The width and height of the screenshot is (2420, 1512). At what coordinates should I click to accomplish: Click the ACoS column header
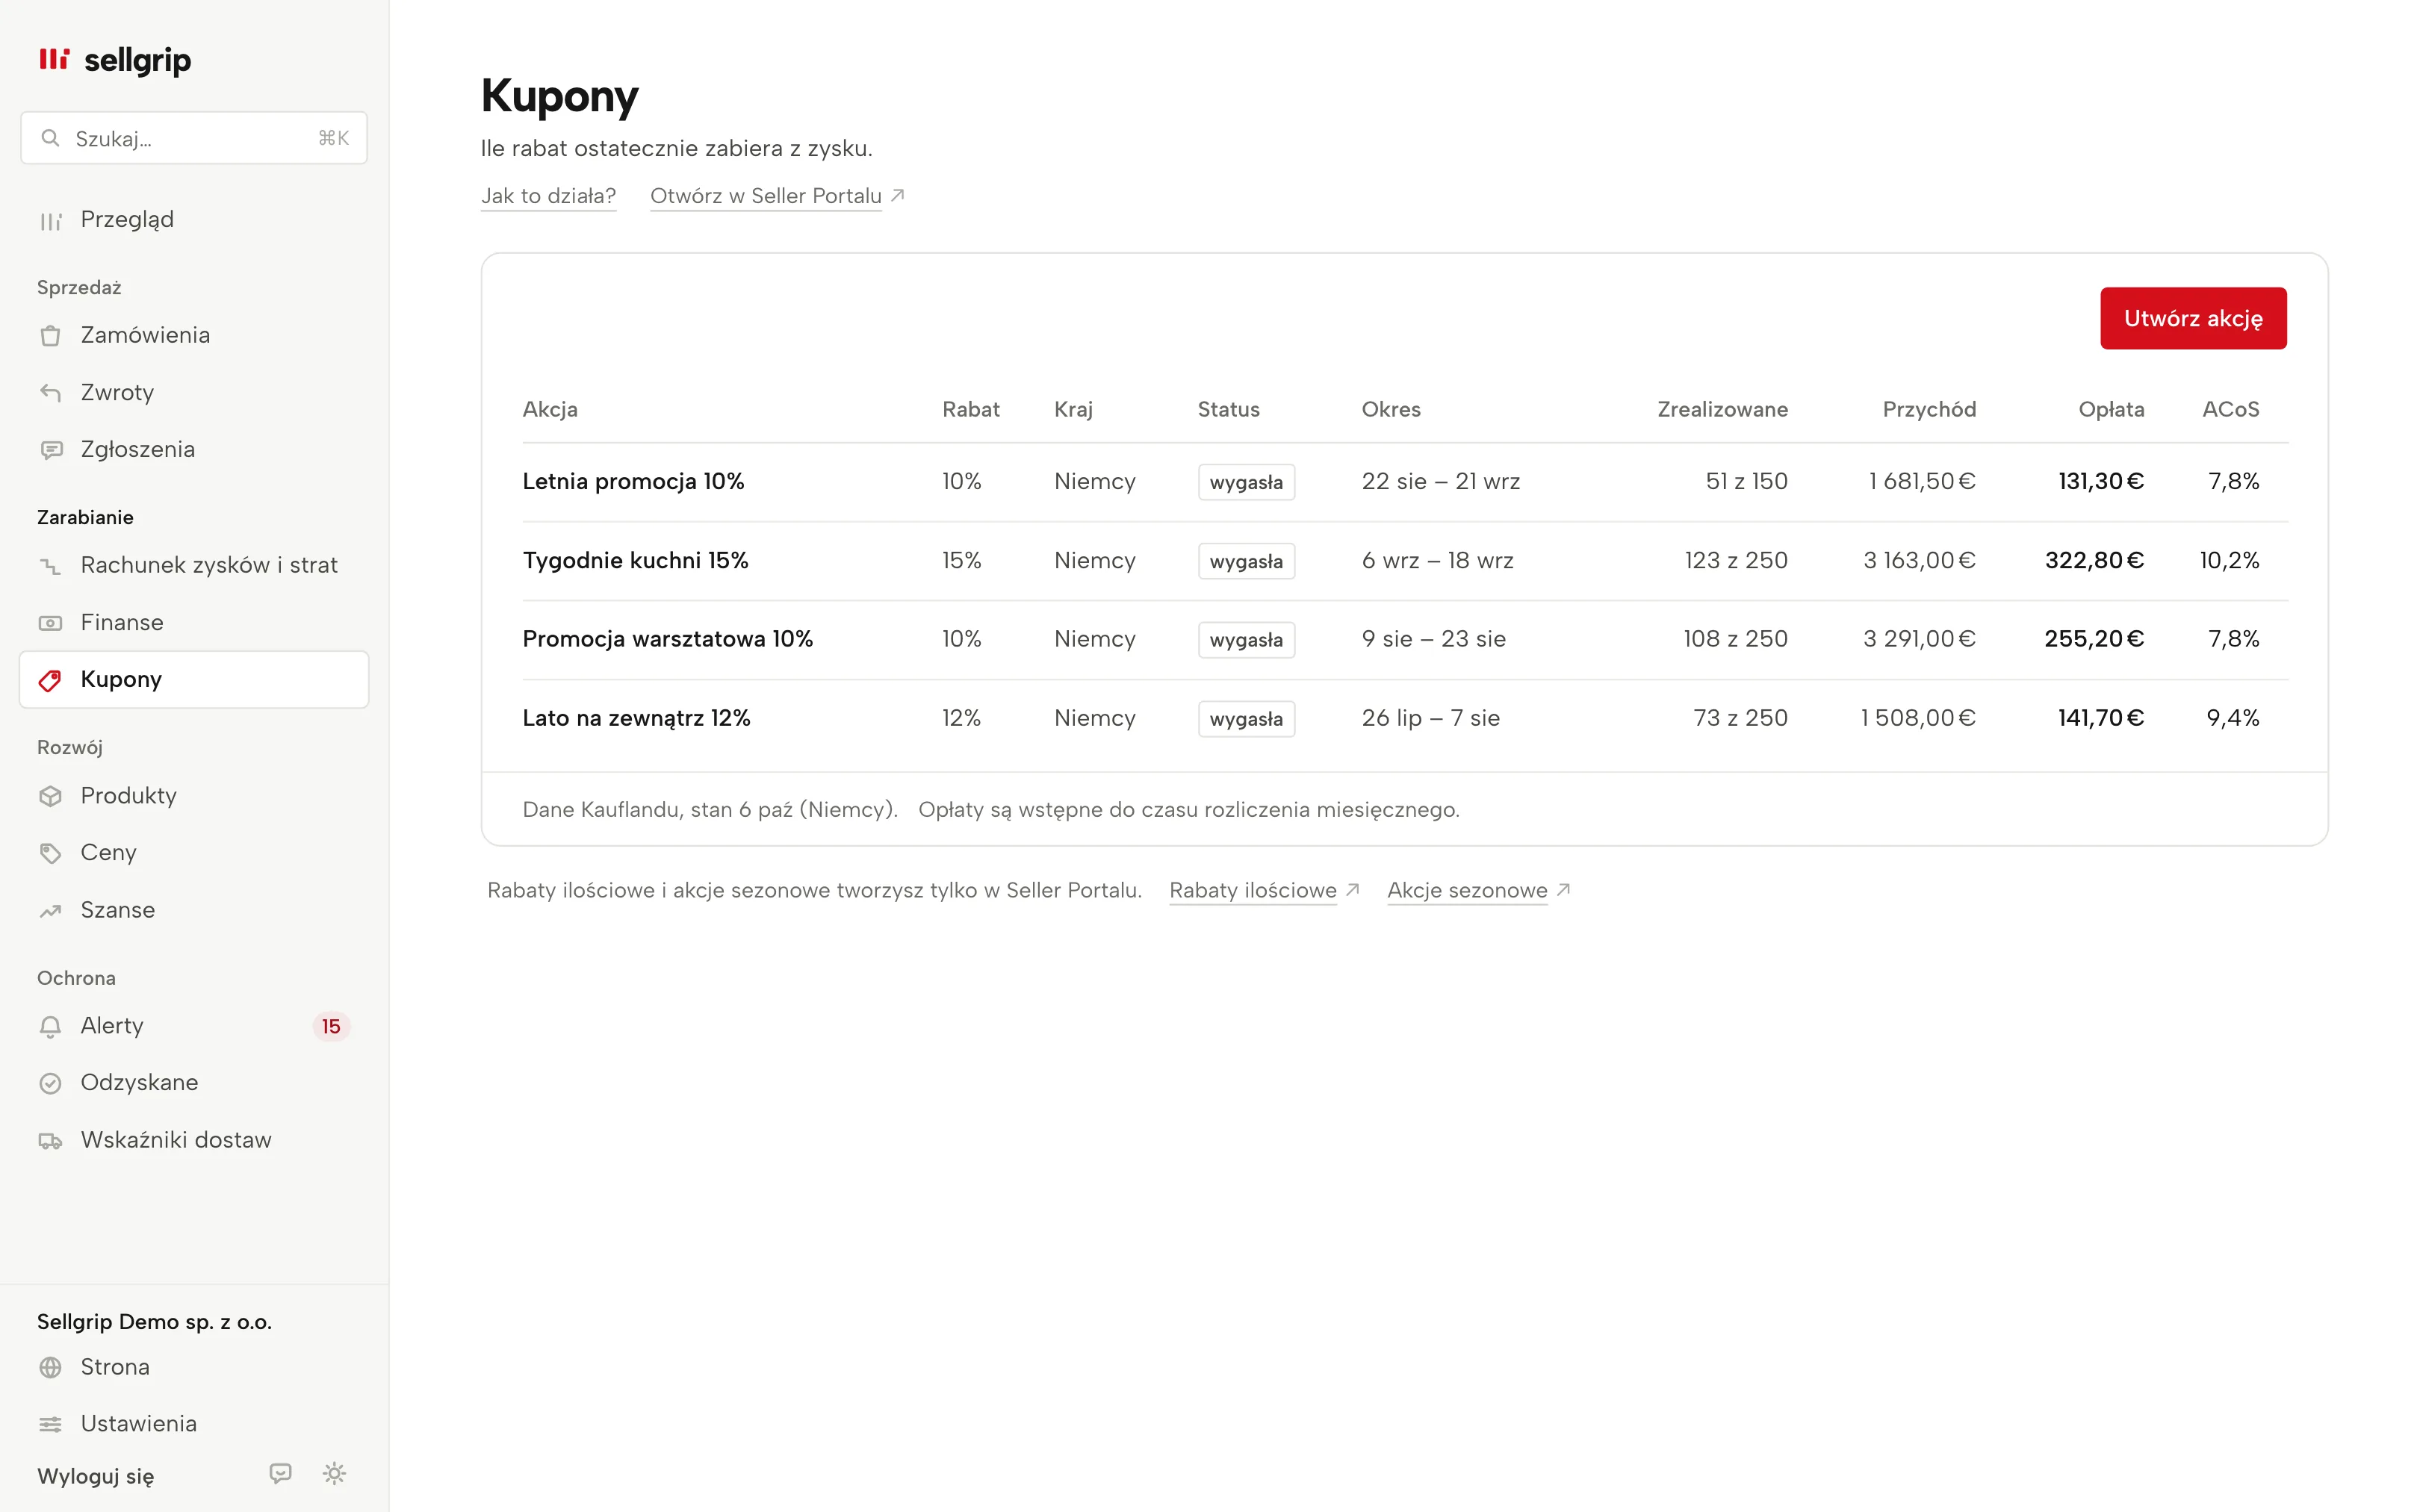point(2231,409)
